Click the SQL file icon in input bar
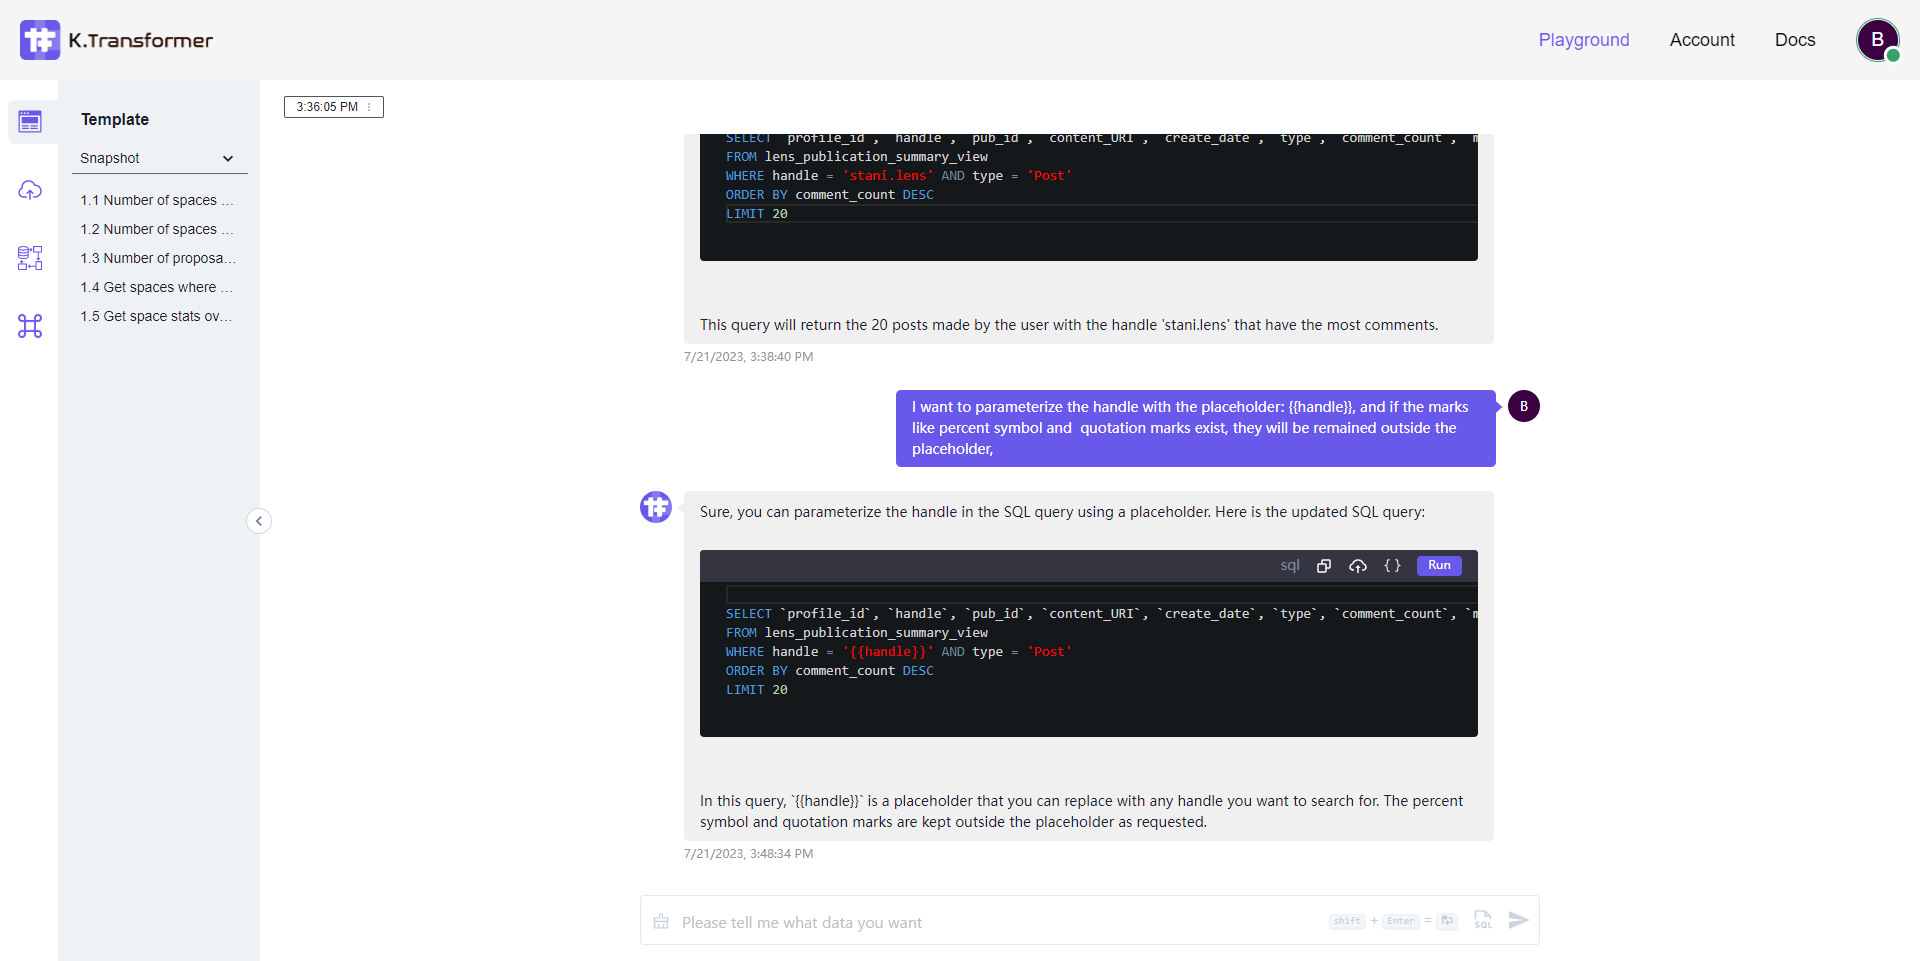 1483,920
